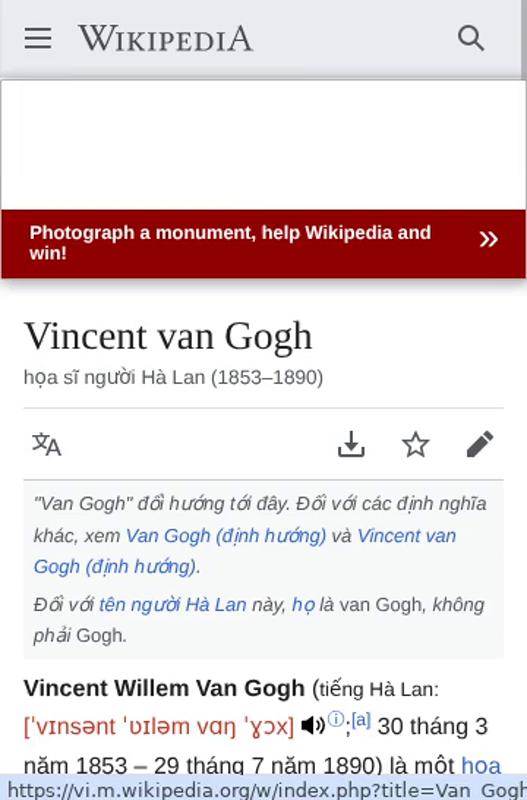Open the audio info icon
This screenshot has height=800, width=527.
click(336, 719)
